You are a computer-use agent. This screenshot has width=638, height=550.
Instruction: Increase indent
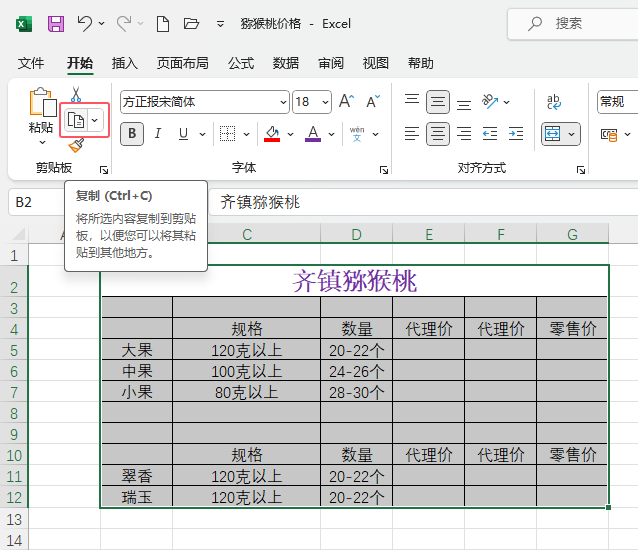tap(516, 133)
